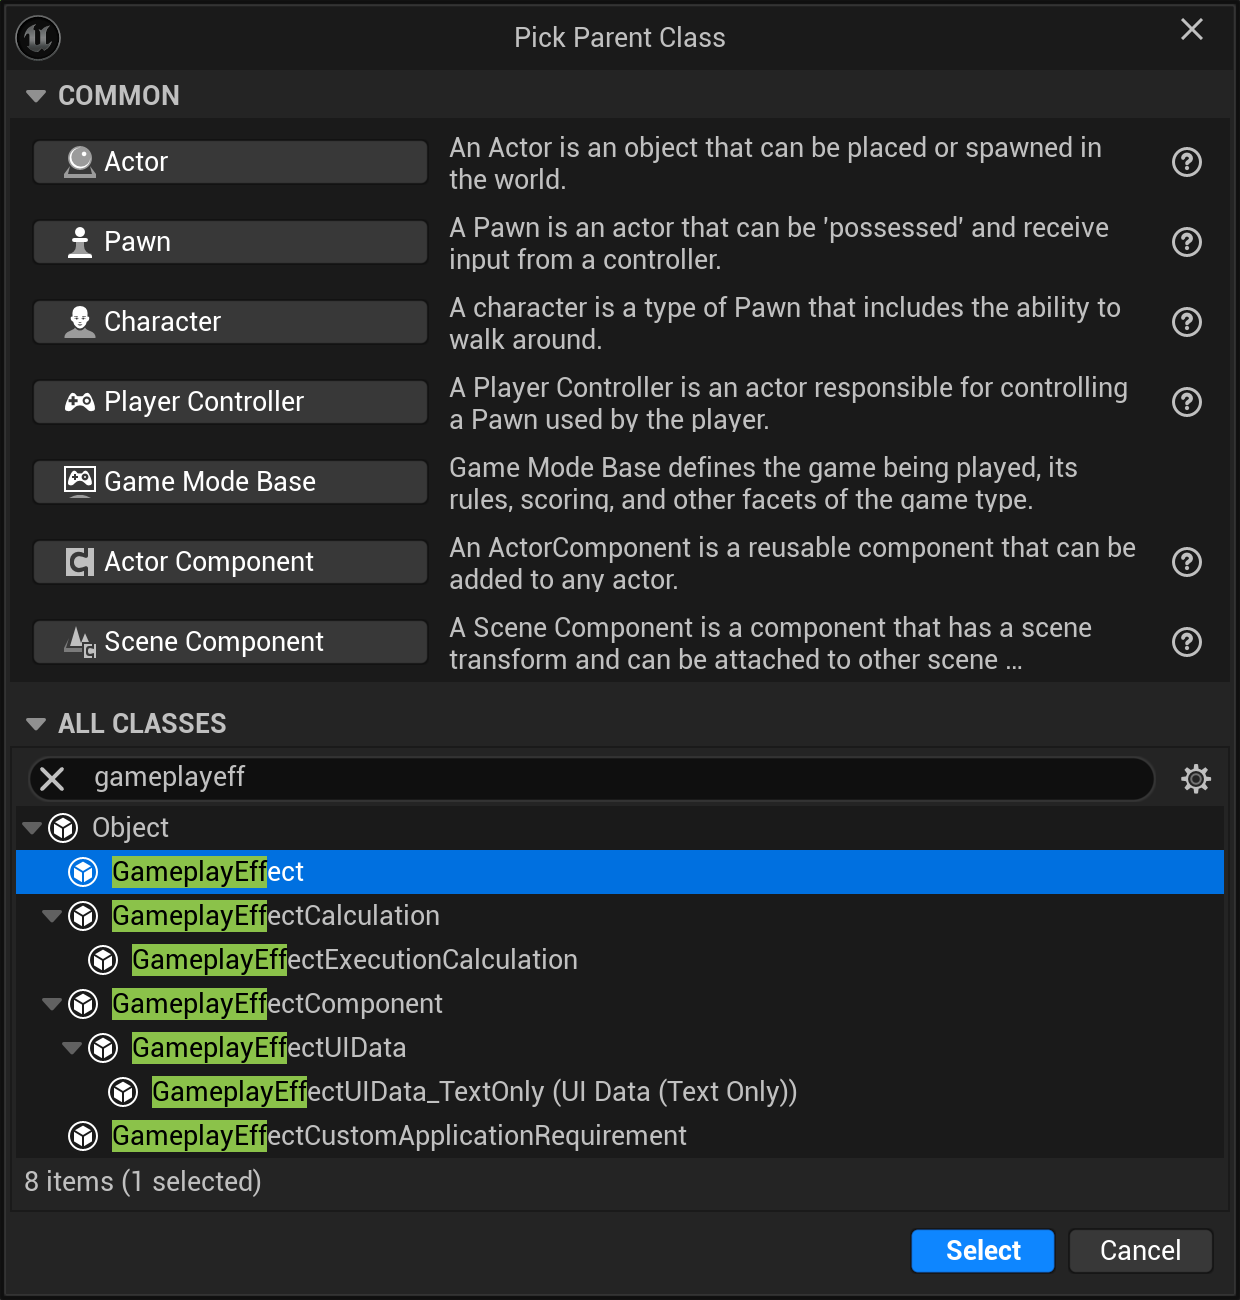Select GameplayEffectComponent in the tree
The image size is (1240, 1300).
point(620,1004)
